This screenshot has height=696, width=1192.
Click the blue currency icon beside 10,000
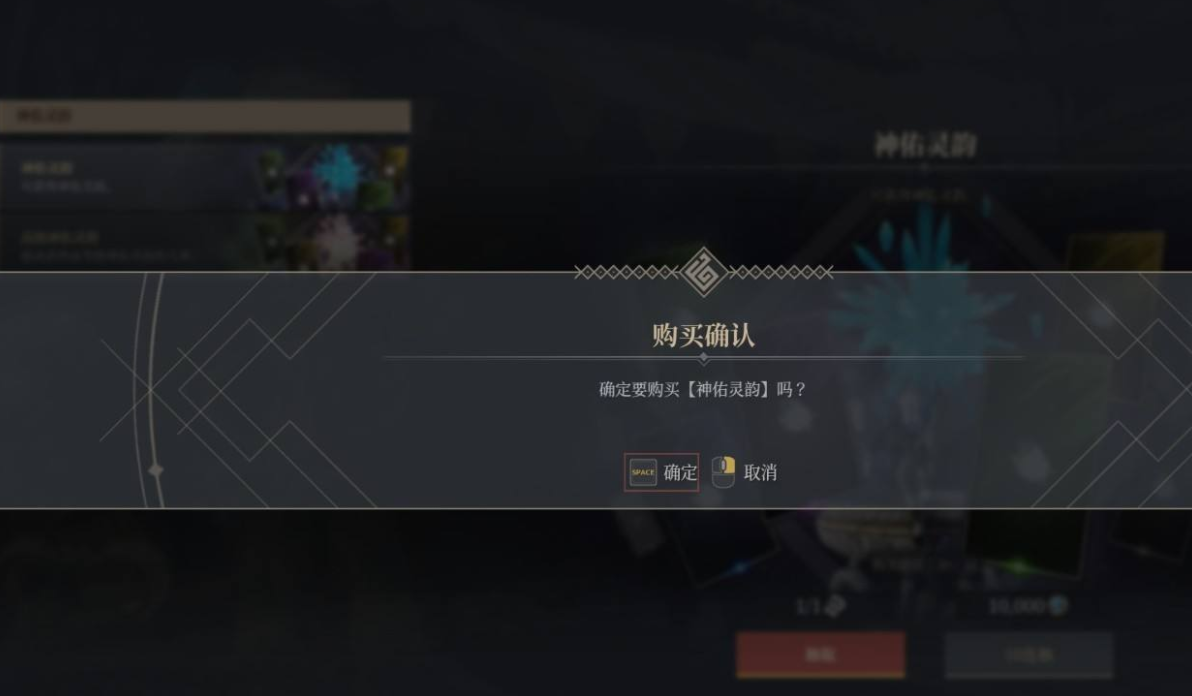[1057, 606]
